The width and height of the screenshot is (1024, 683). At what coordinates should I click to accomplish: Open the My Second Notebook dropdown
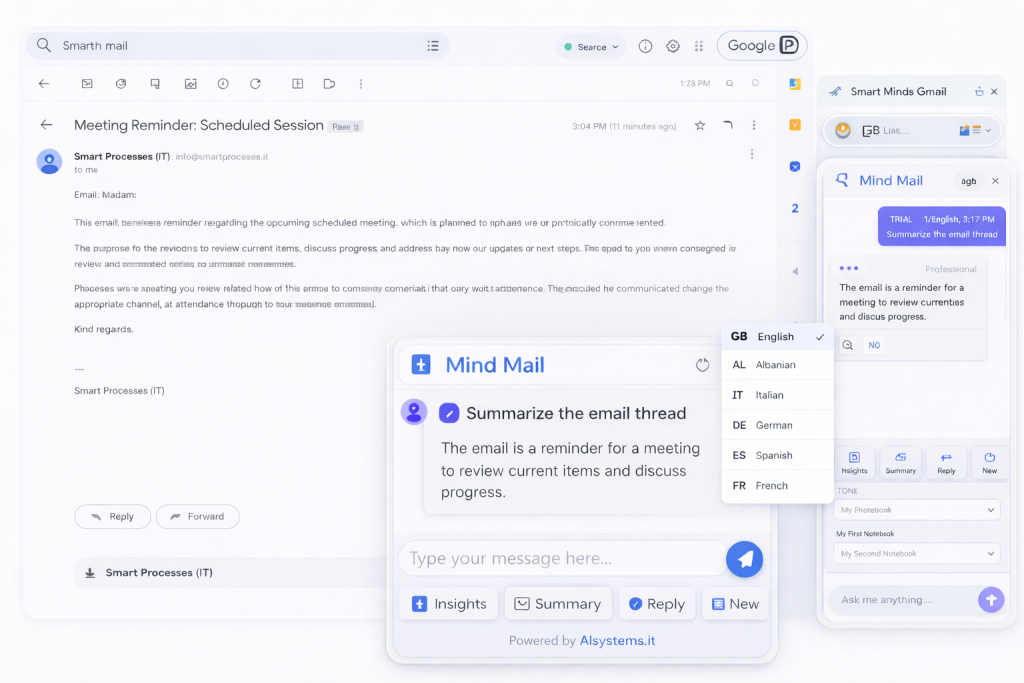(x=918, y=553)
